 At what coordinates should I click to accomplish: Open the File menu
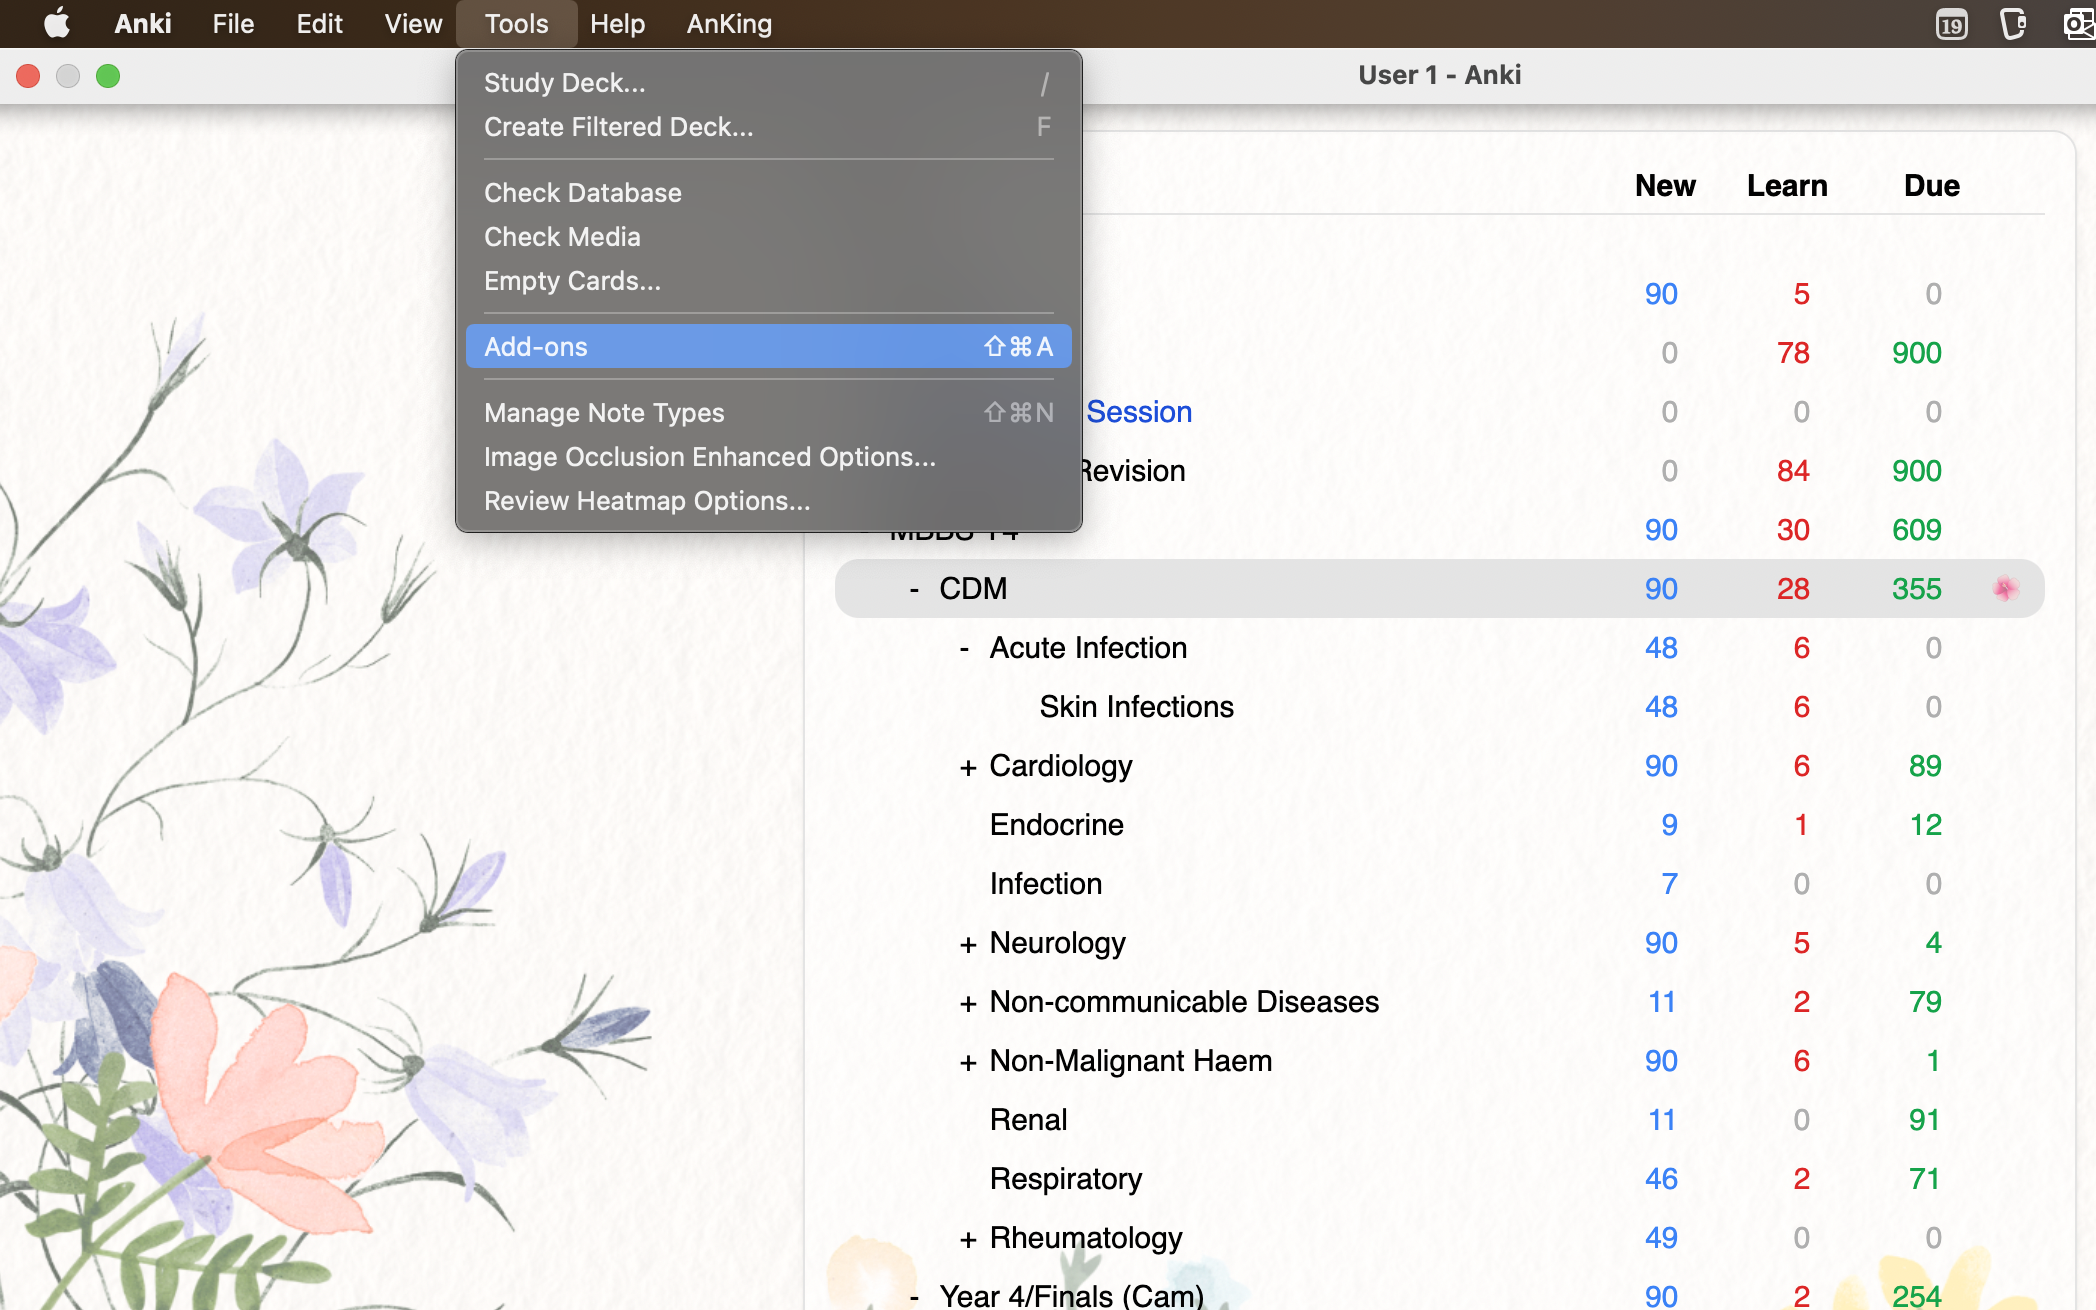(x=233, y=23)
